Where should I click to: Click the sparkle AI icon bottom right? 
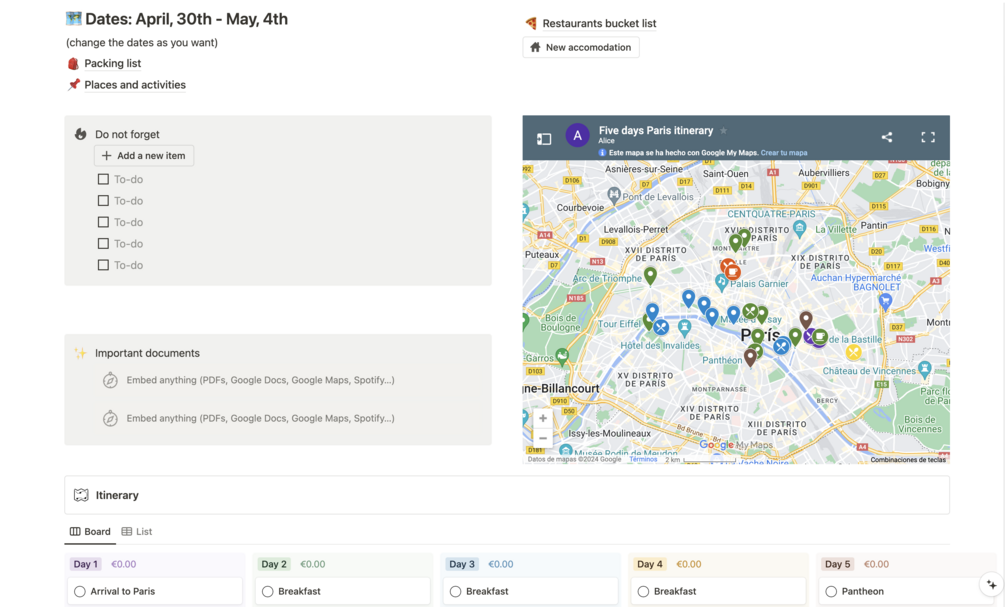coord(991,585)
